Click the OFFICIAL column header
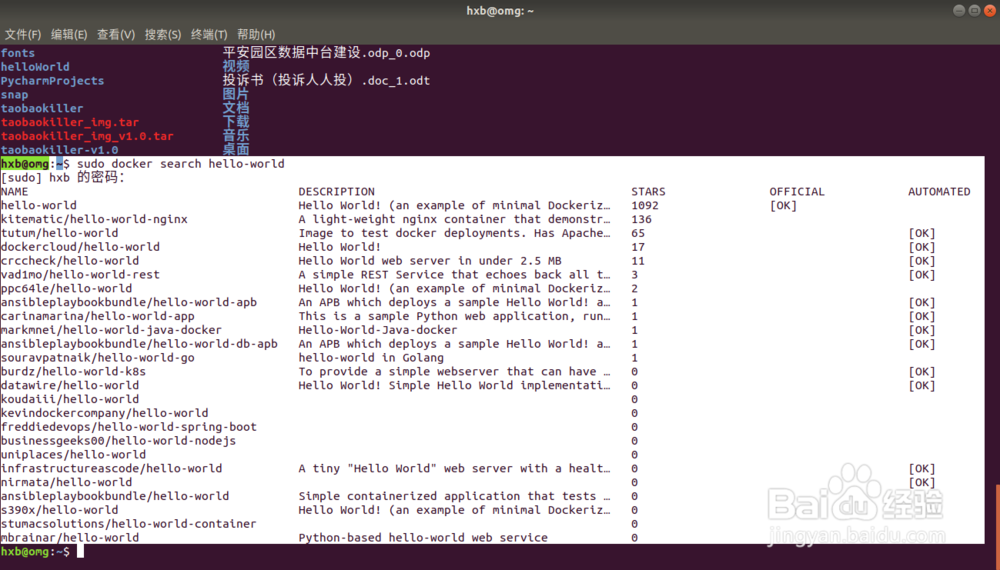 coord(797,191)
